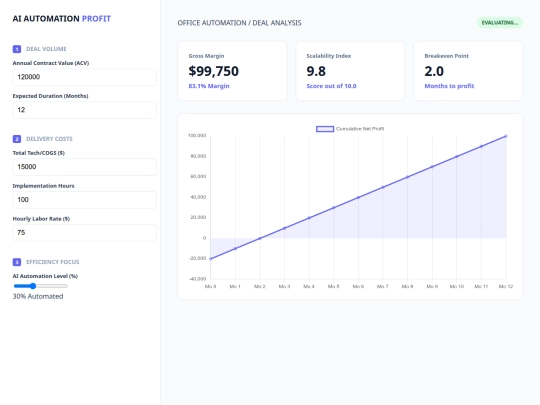Click the Mo 9 data point on chart
The image size is (540, 405).
432,167
